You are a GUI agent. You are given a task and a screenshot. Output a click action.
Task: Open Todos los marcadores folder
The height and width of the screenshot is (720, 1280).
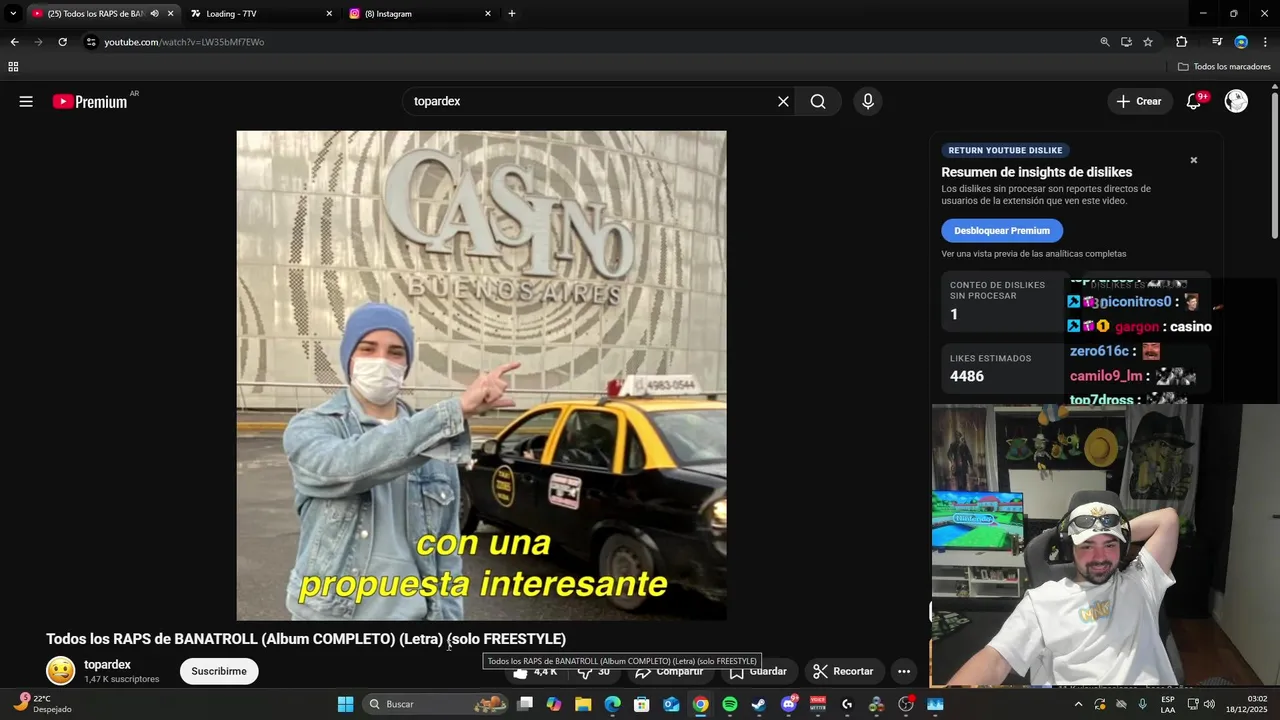pyautogui.click(x=1224, y=67)
